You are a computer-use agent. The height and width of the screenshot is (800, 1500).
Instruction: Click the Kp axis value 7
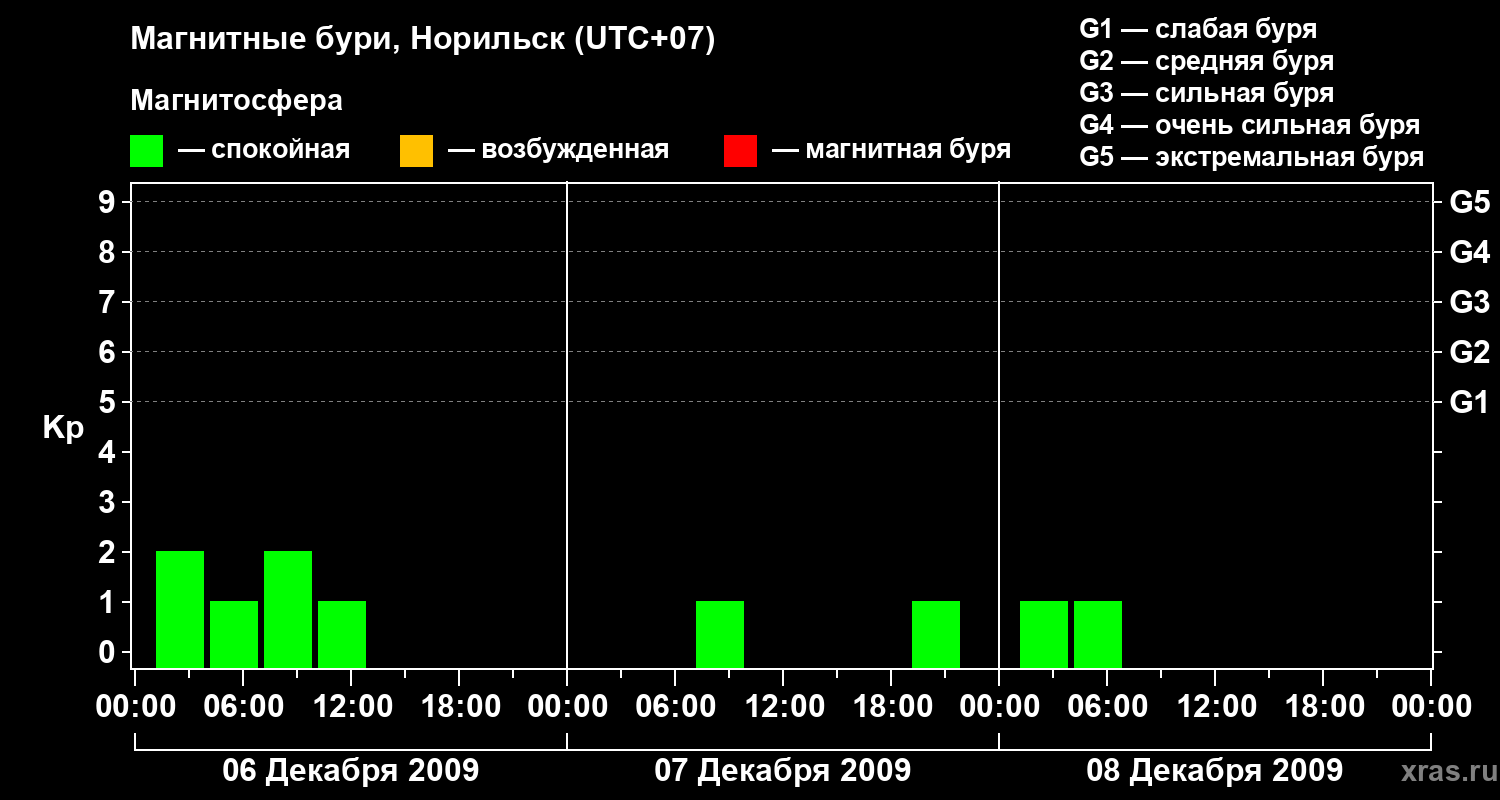[x=109, y=302]
